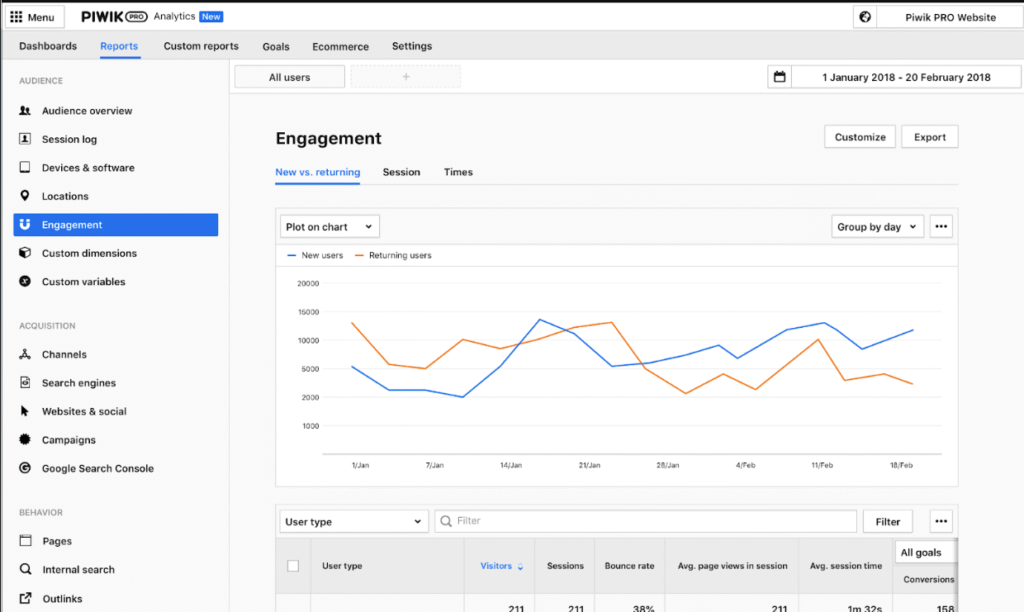Screen dimensions: 1024x612
Task: Sort by Avg. session time column header
Action: (x=846, y=566)
